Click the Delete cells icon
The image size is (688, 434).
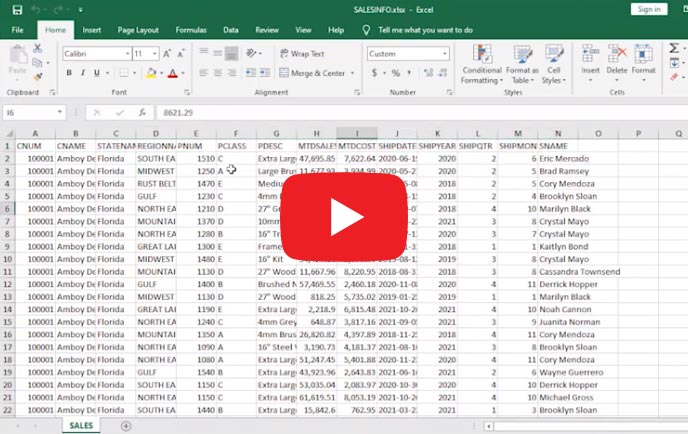617,59
